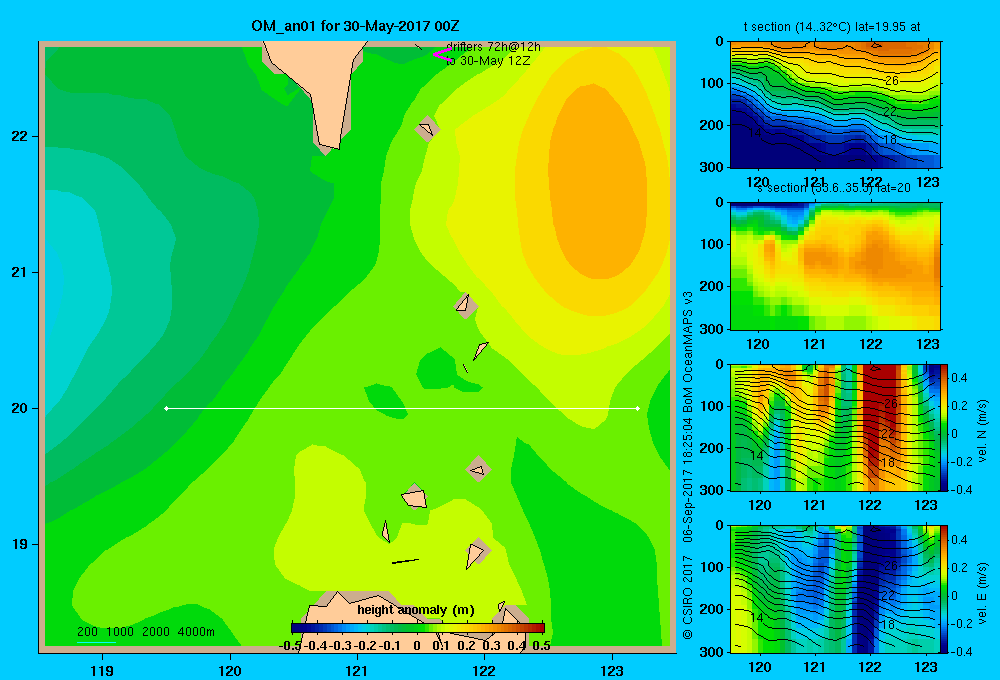Open the northward velocity section panel
Screen dimensions: 1000x680
(834, 427)
